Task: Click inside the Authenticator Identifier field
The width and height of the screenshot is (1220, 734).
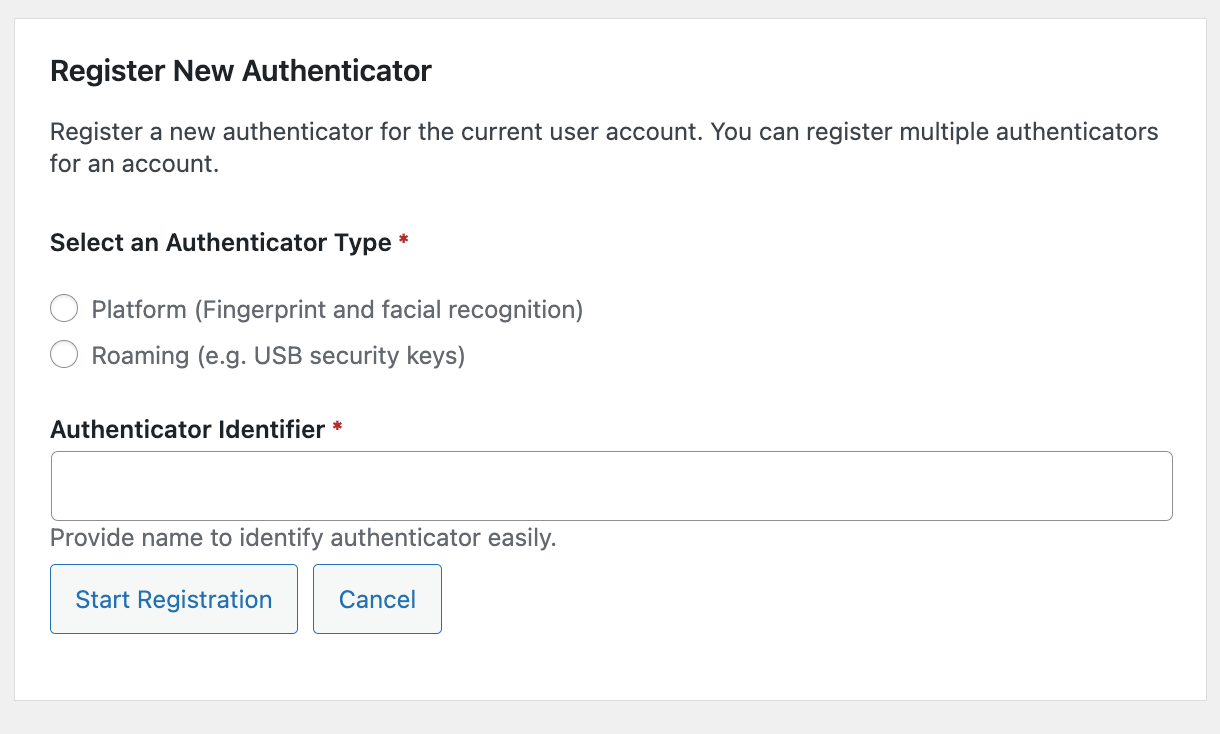Action: click(x=610, y=485)
